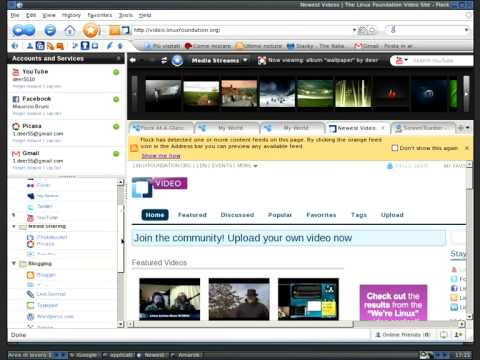Click the Picasa service icon
The height and width of the screenshot is (360, 480).
click(16, 126)
